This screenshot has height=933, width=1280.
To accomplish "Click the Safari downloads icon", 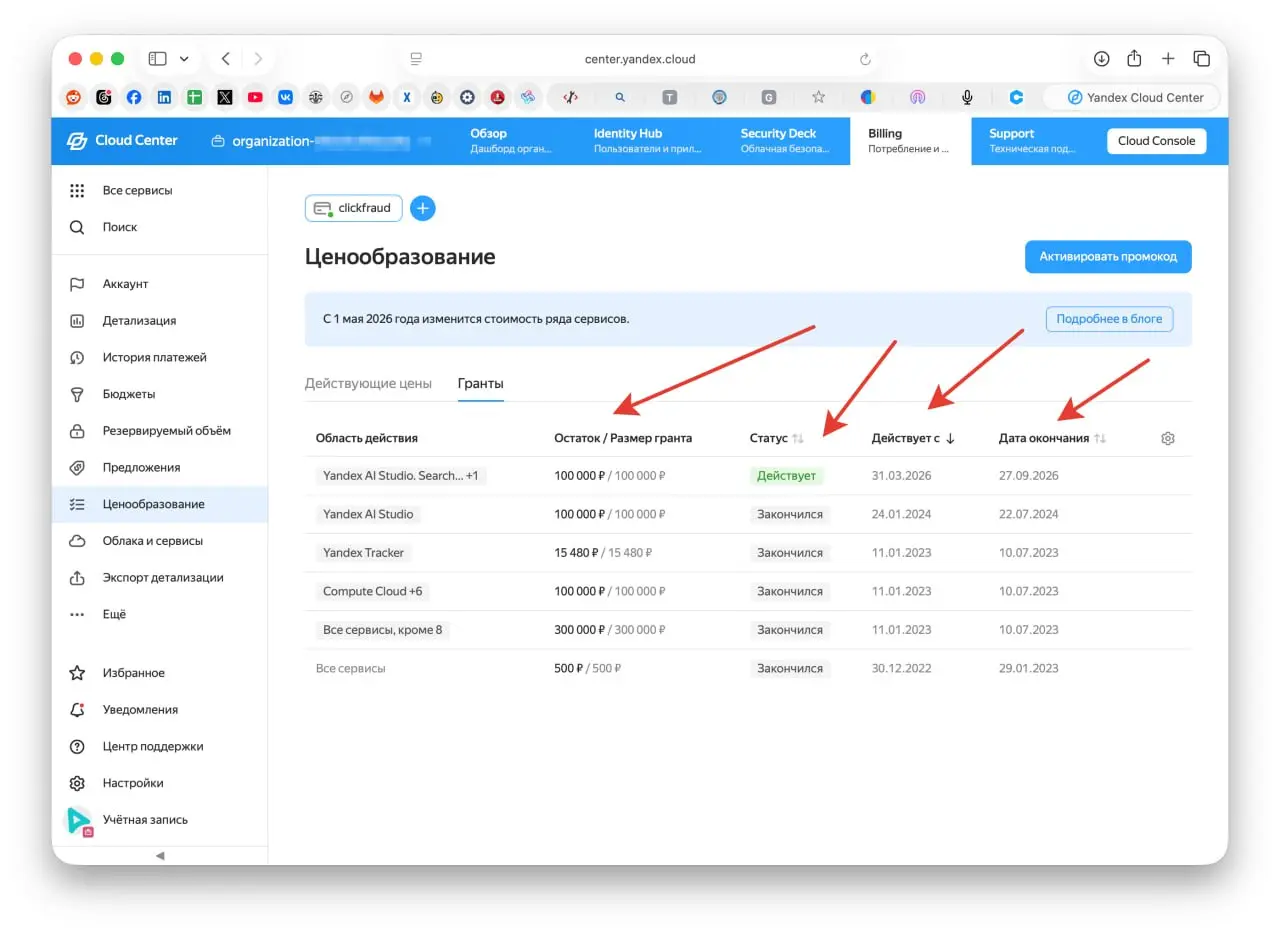I will tap(1101, 59).
